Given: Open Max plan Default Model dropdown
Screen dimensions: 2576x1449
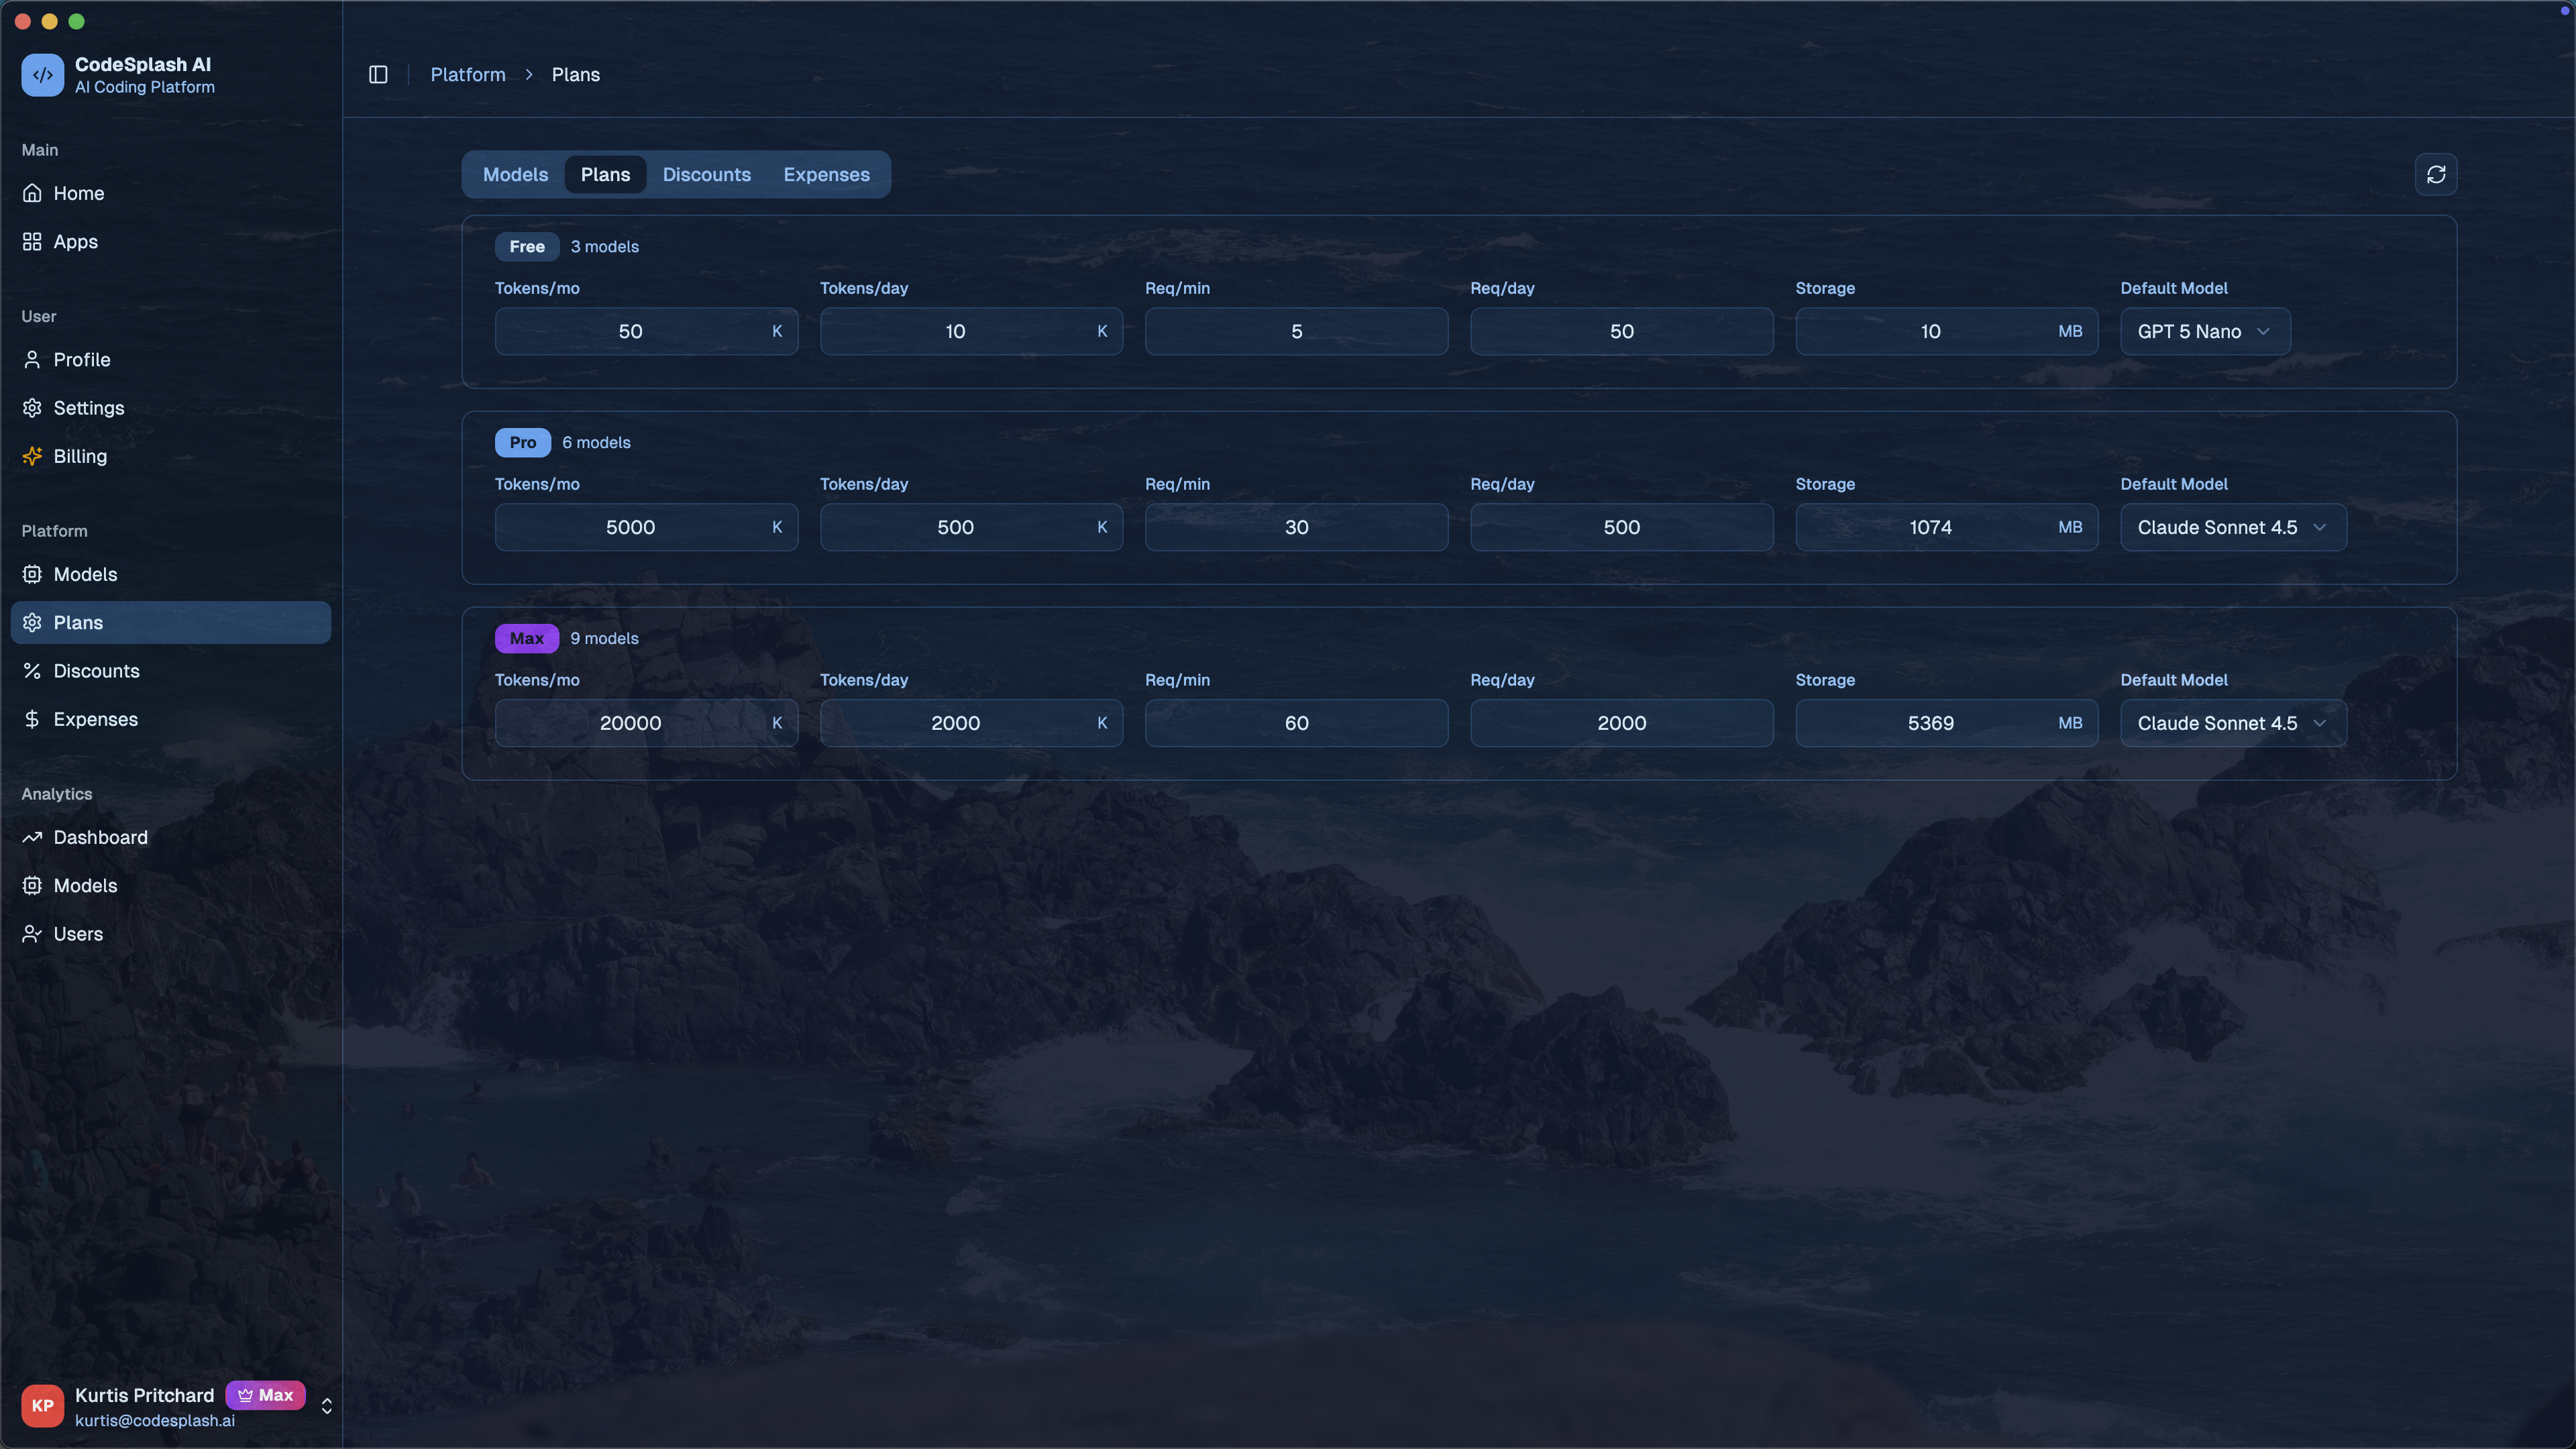Looking at the screenshot, I should (x=2232, y=723).
